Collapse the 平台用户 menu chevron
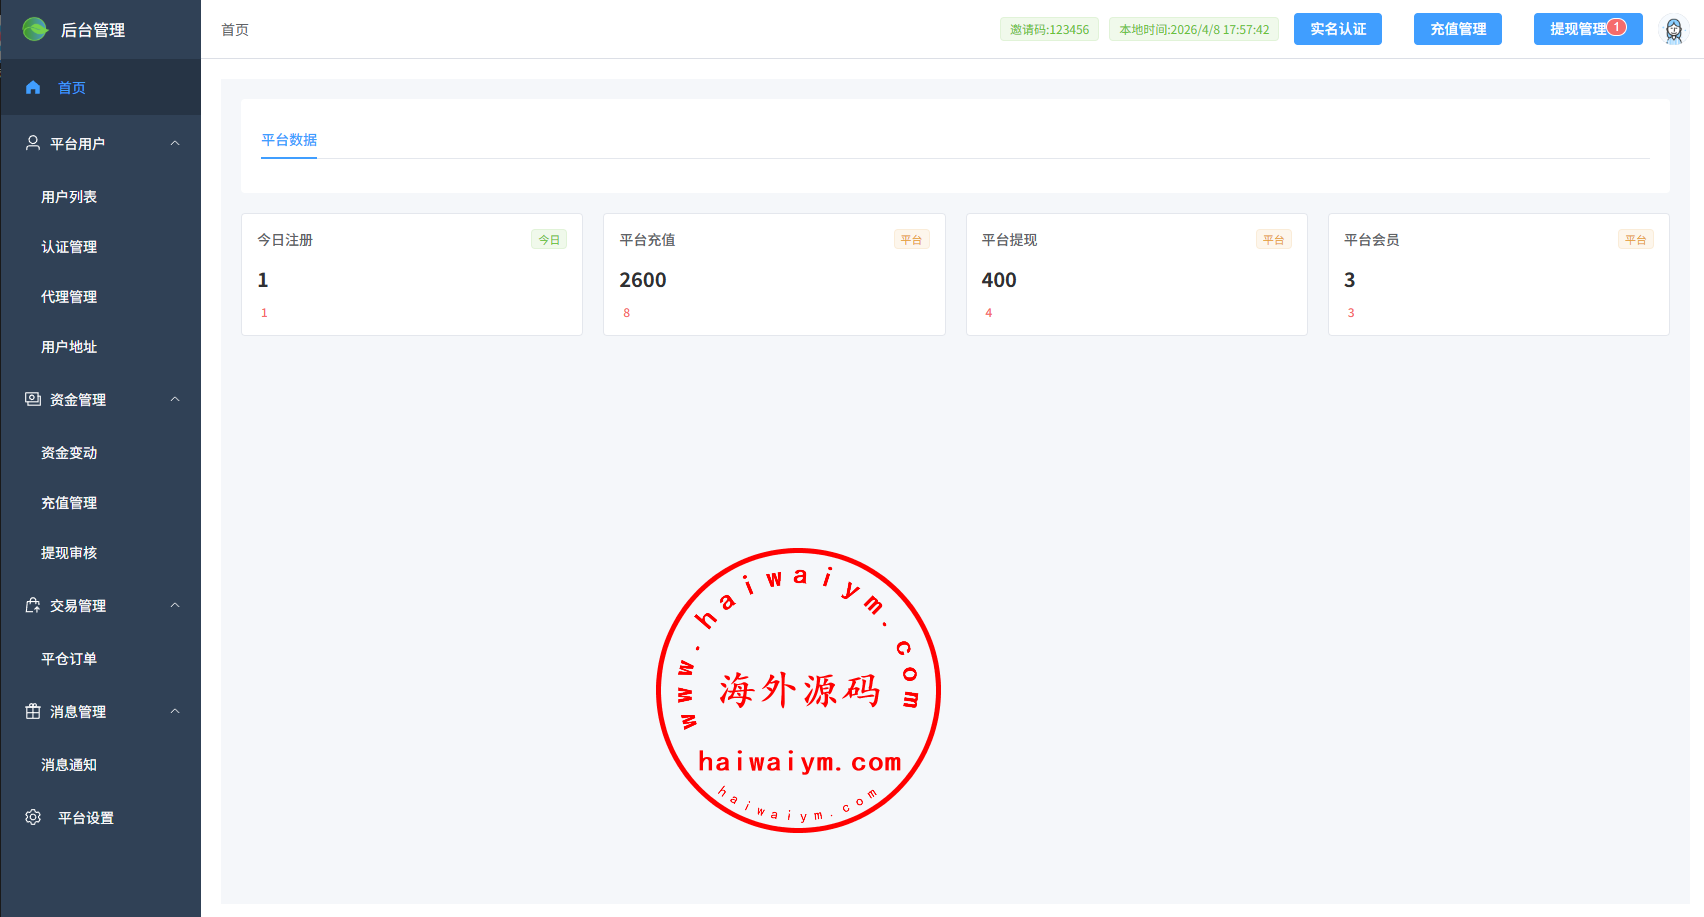Viewport: 1704px width, 917px height. (175, 143)
